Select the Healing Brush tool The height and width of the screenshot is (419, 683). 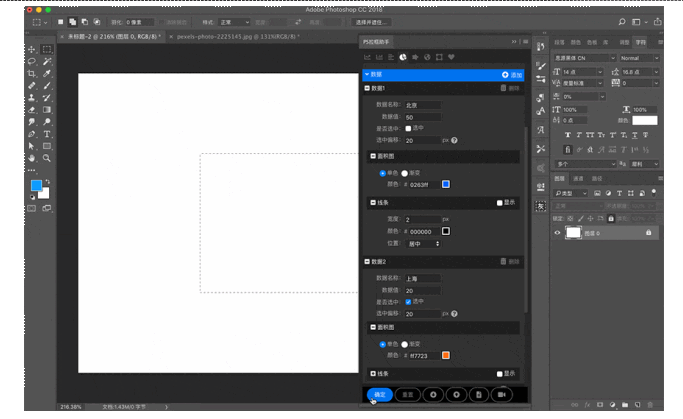[x=32, y=86]
